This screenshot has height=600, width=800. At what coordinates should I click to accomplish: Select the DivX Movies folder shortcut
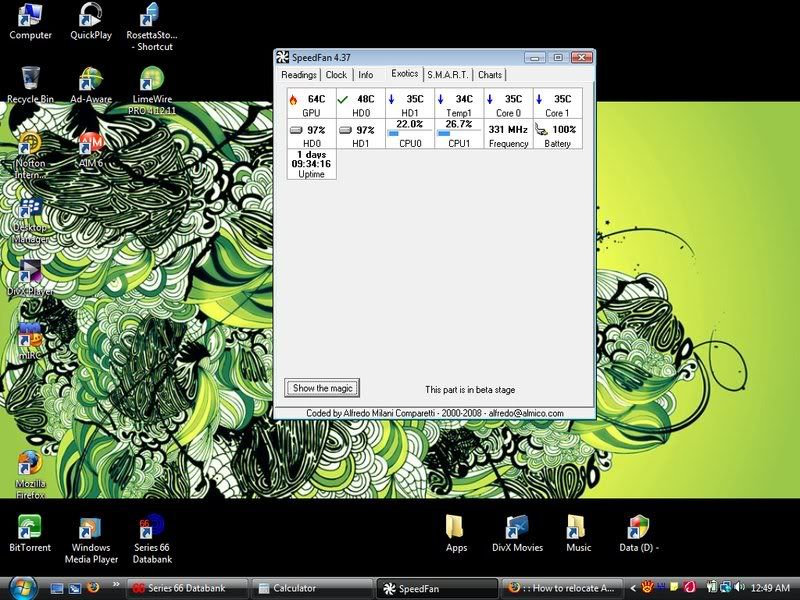point(517,534)
